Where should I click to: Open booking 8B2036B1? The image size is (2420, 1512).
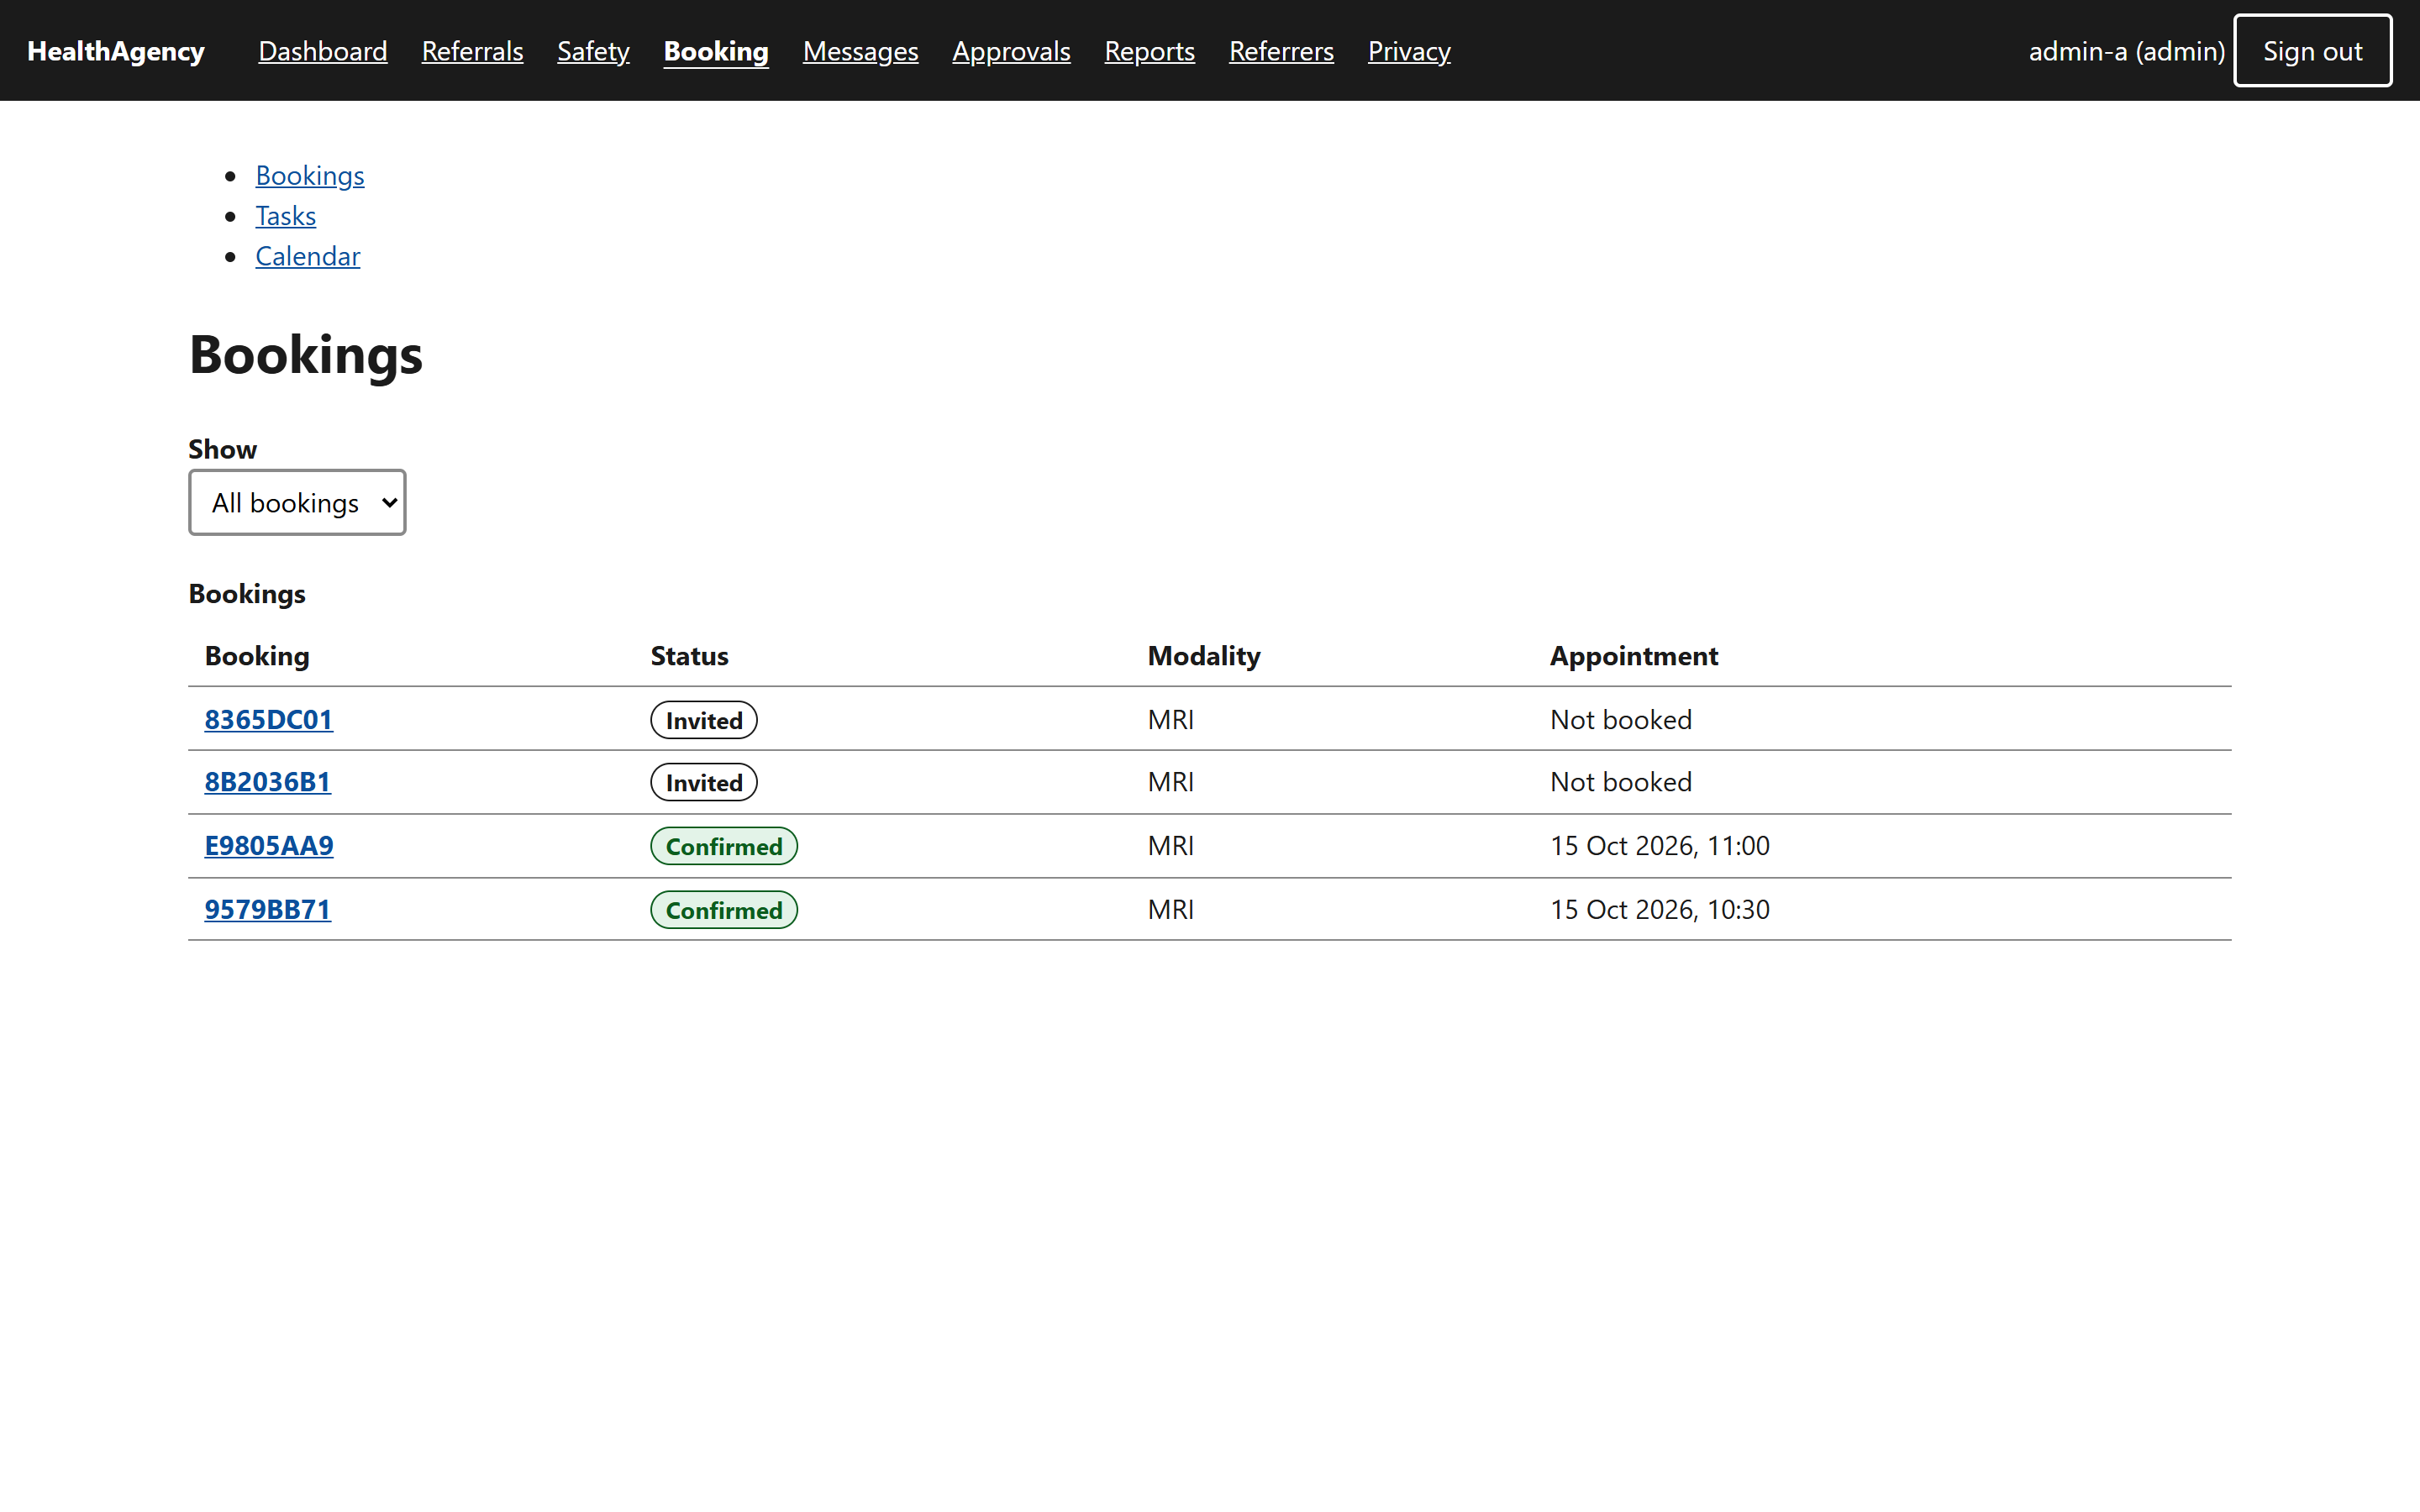267,781
